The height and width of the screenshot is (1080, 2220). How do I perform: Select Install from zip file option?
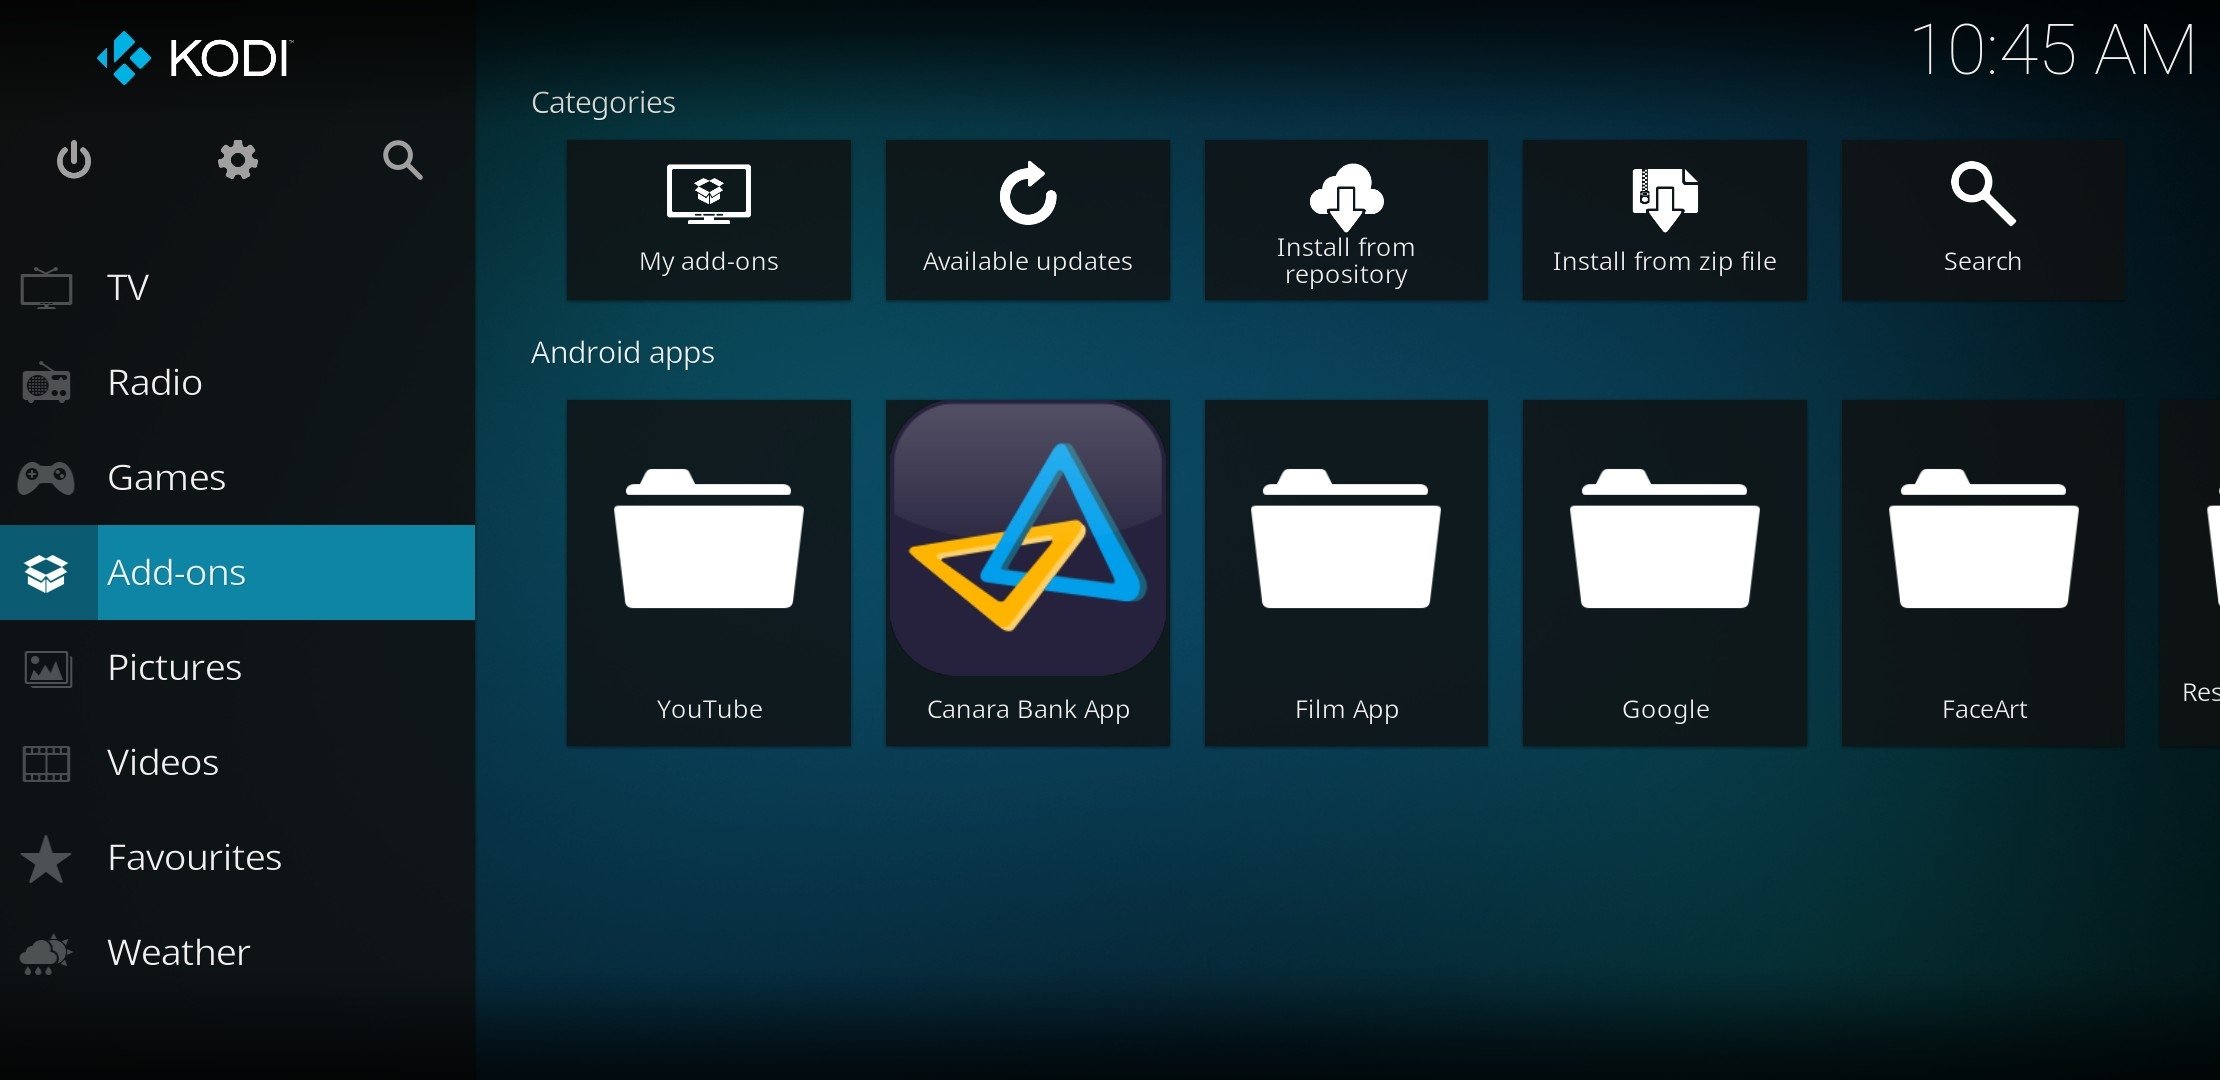coord(1664,219)
